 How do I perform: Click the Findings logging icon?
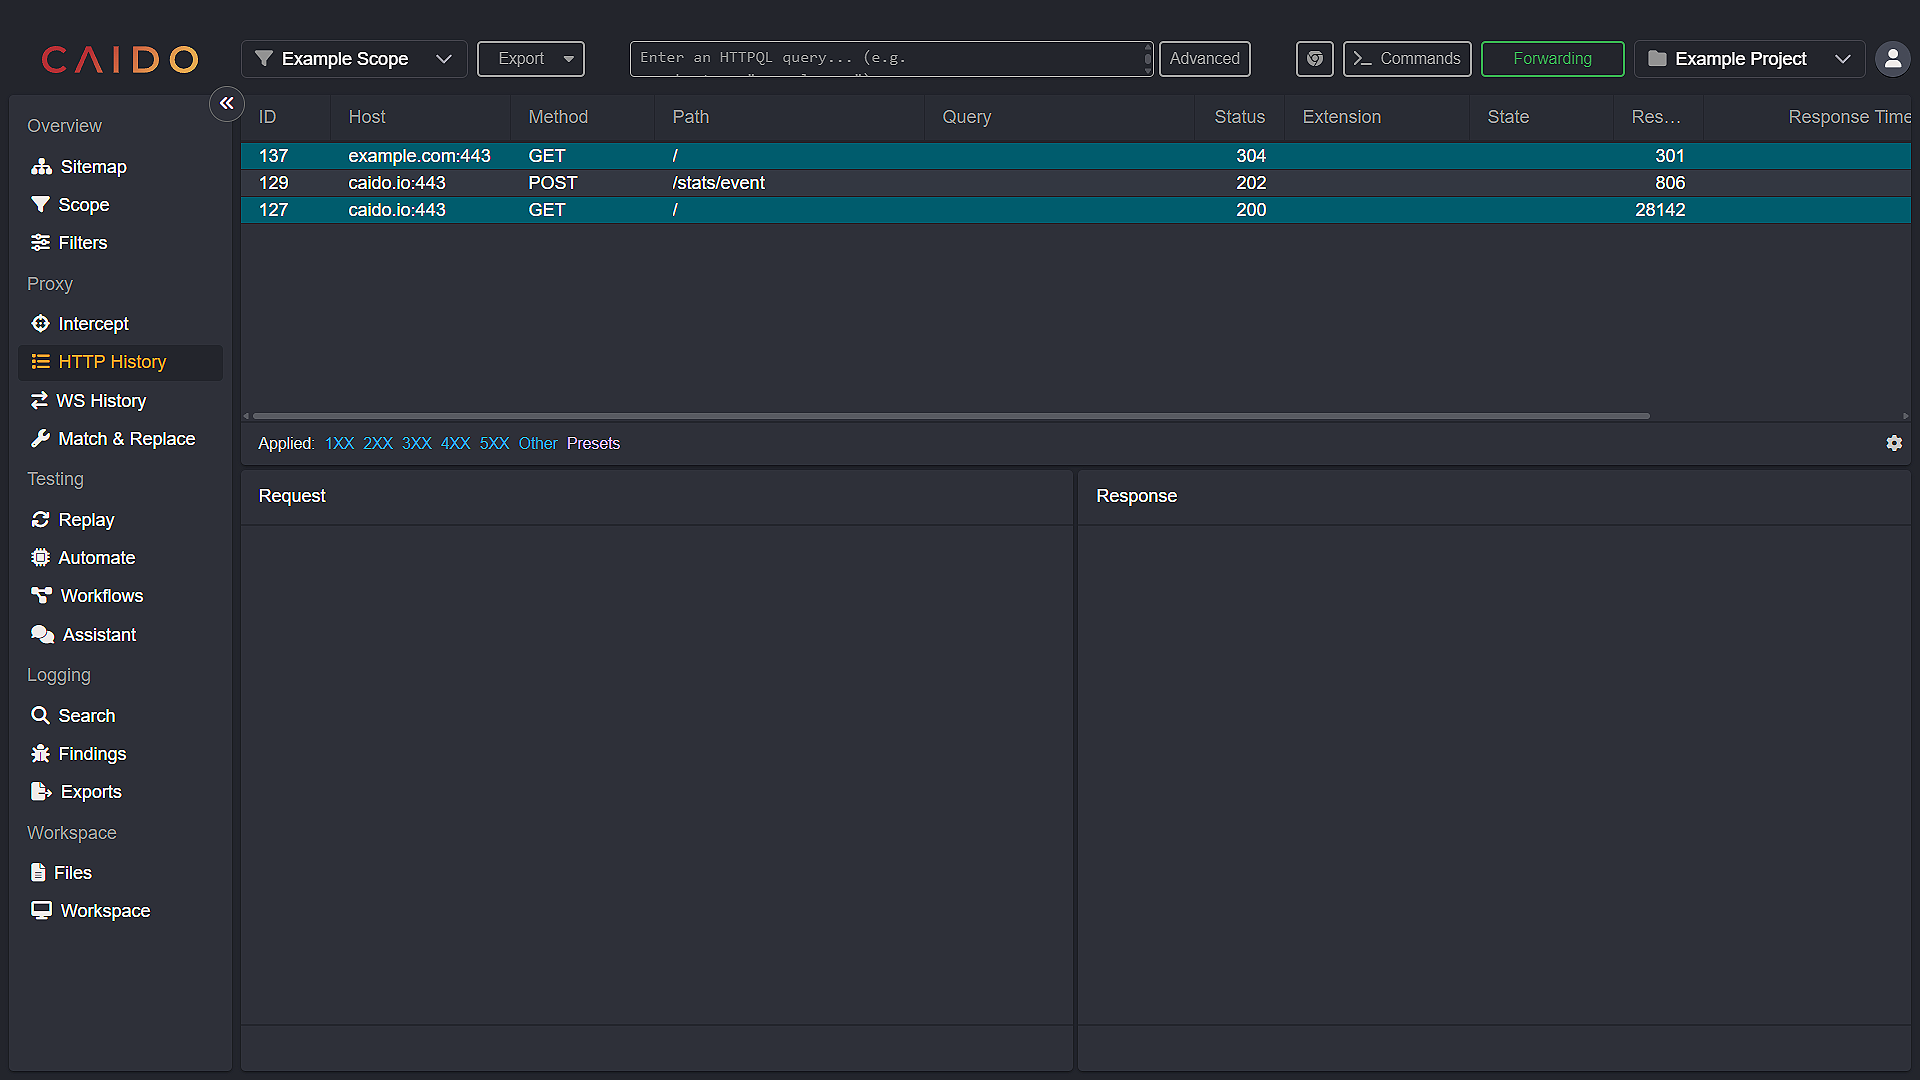pyautogui.click(x=41, y=753)
